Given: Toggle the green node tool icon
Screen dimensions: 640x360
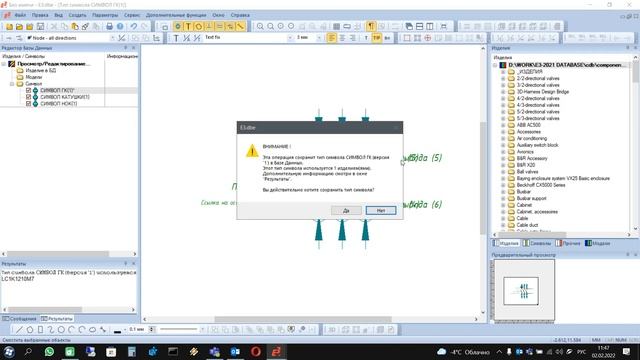Looking at the screenshot, I should point(178,27).
